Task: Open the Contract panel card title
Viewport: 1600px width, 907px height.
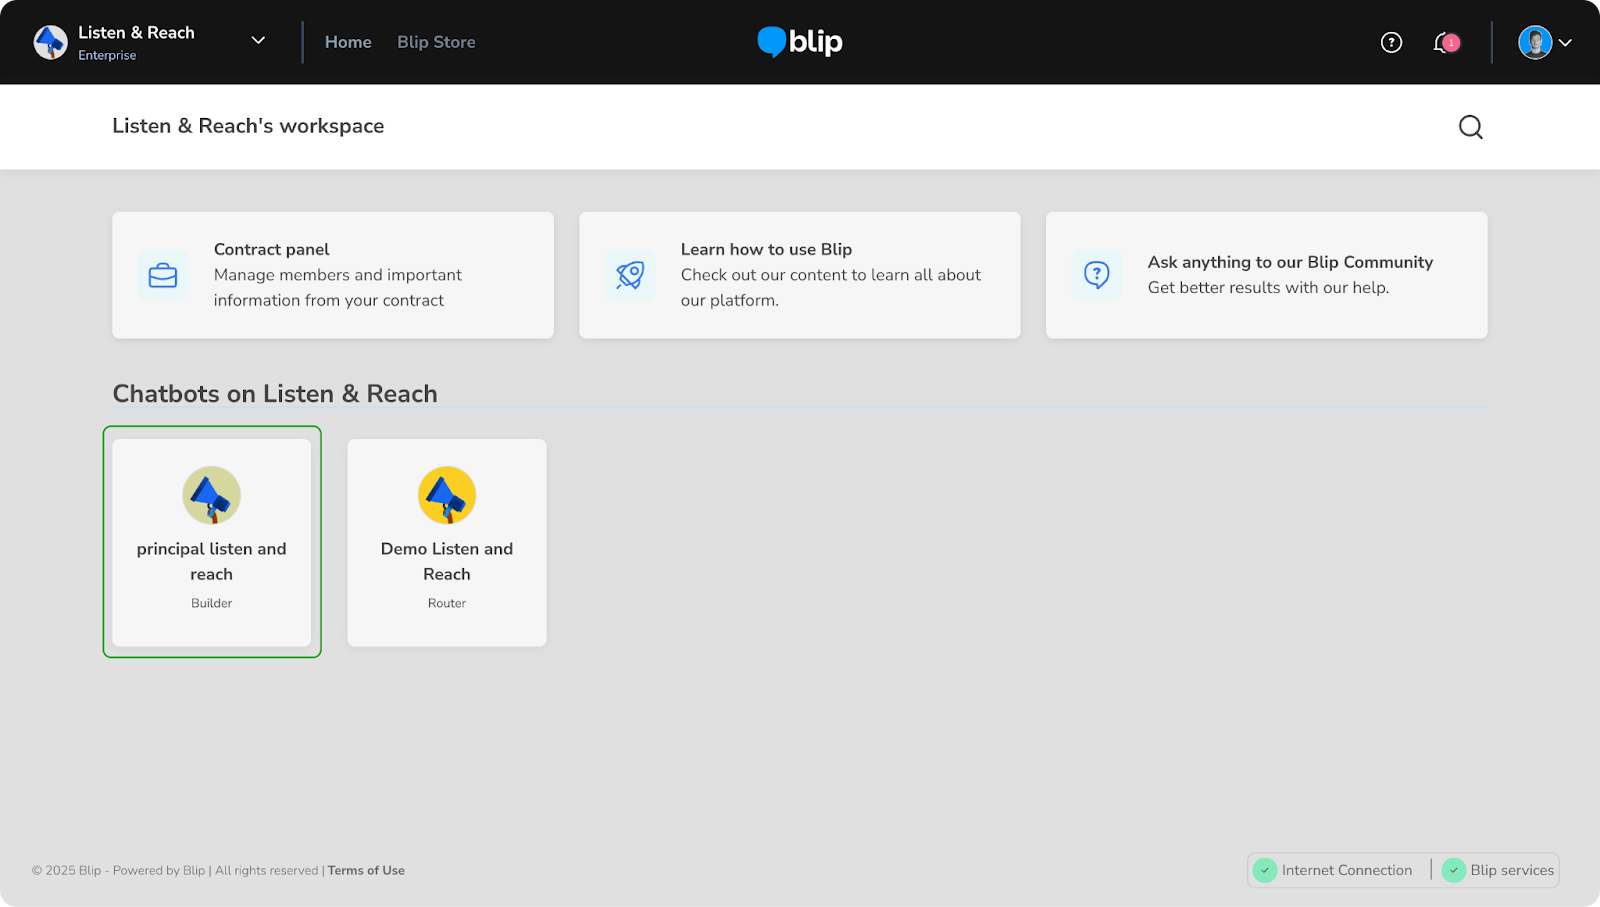Action: click(x=271, y=249)
